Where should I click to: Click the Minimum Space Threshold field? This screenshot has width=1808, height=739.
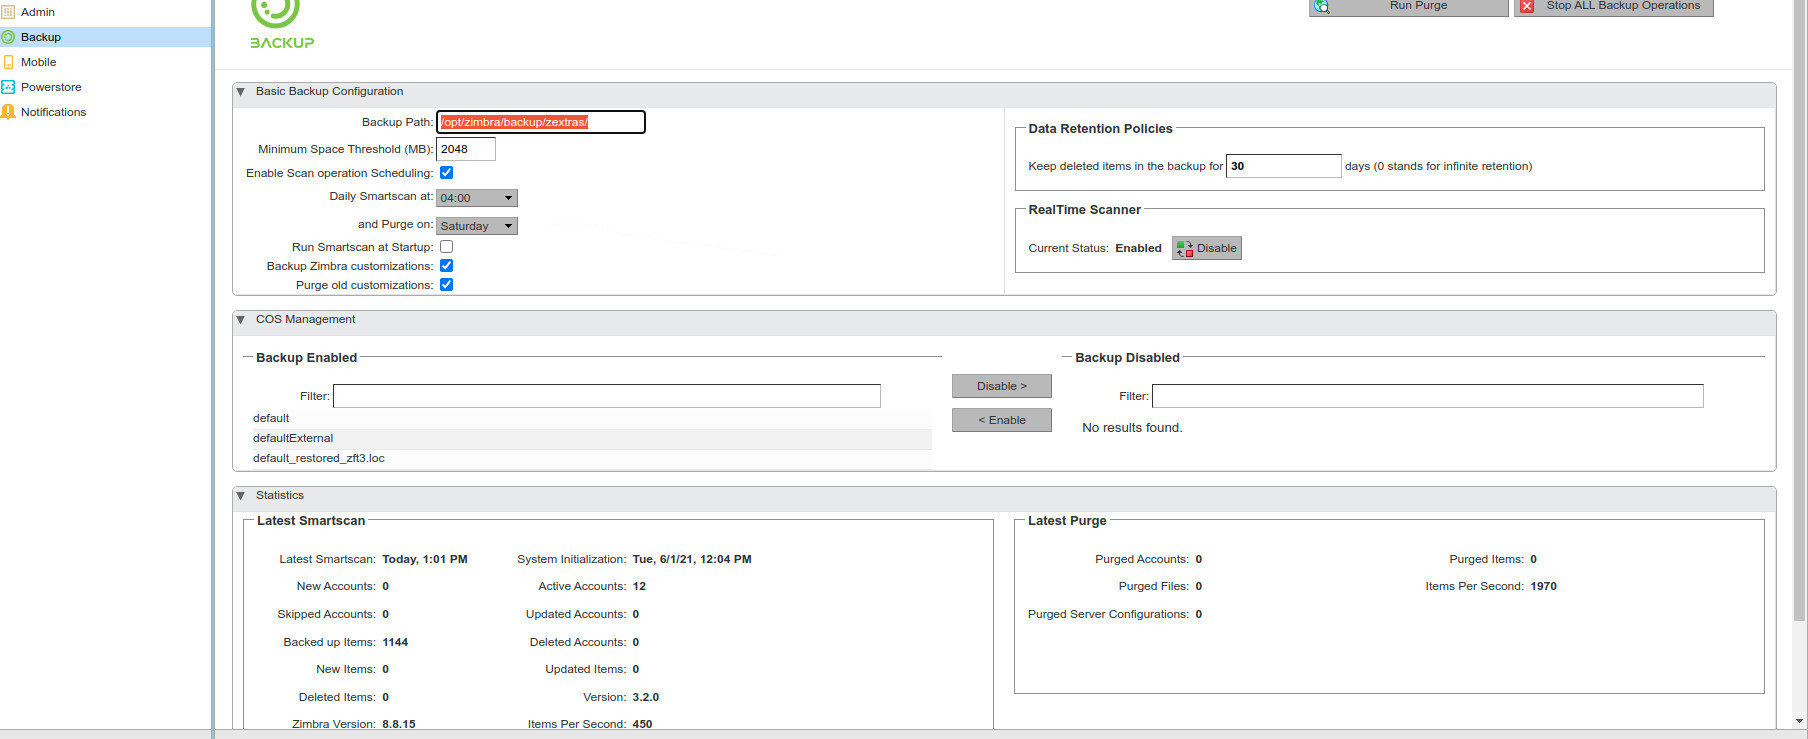click(x=466, y=149)
